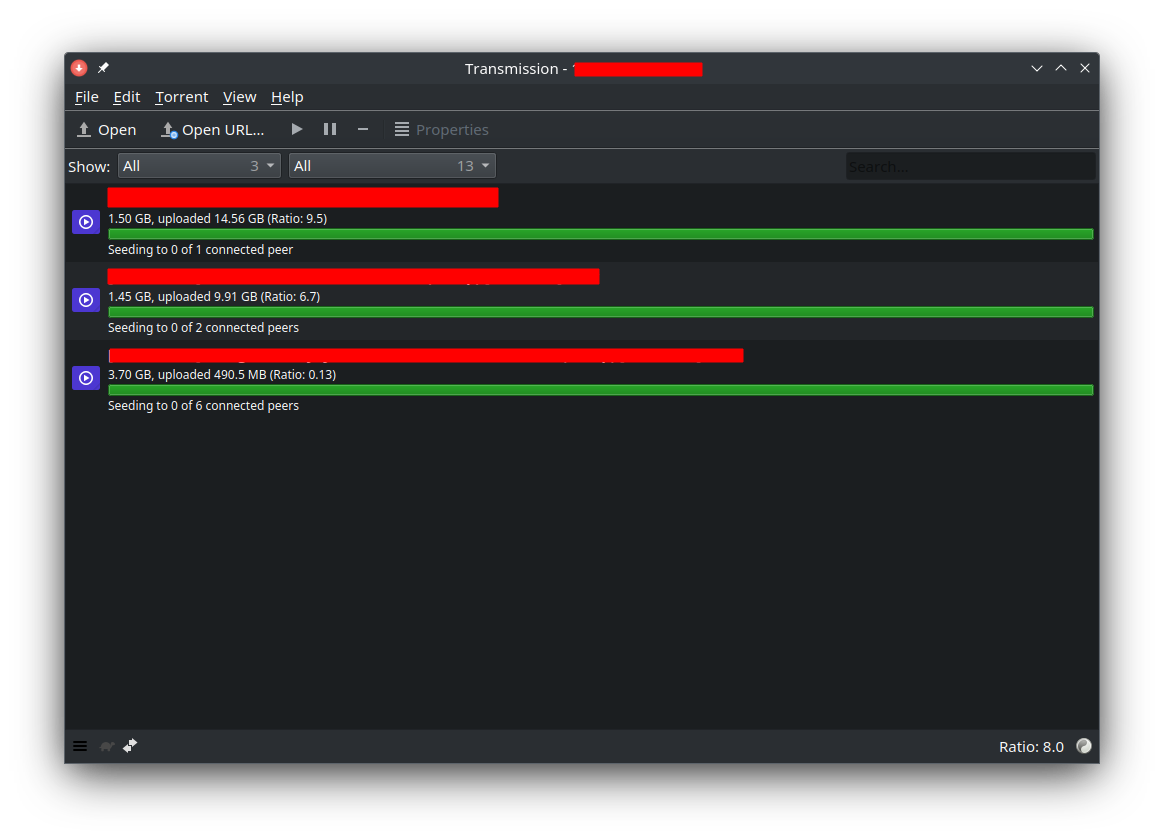
Task: Click the first torrent's green progress bar
Action: (600, 233)
